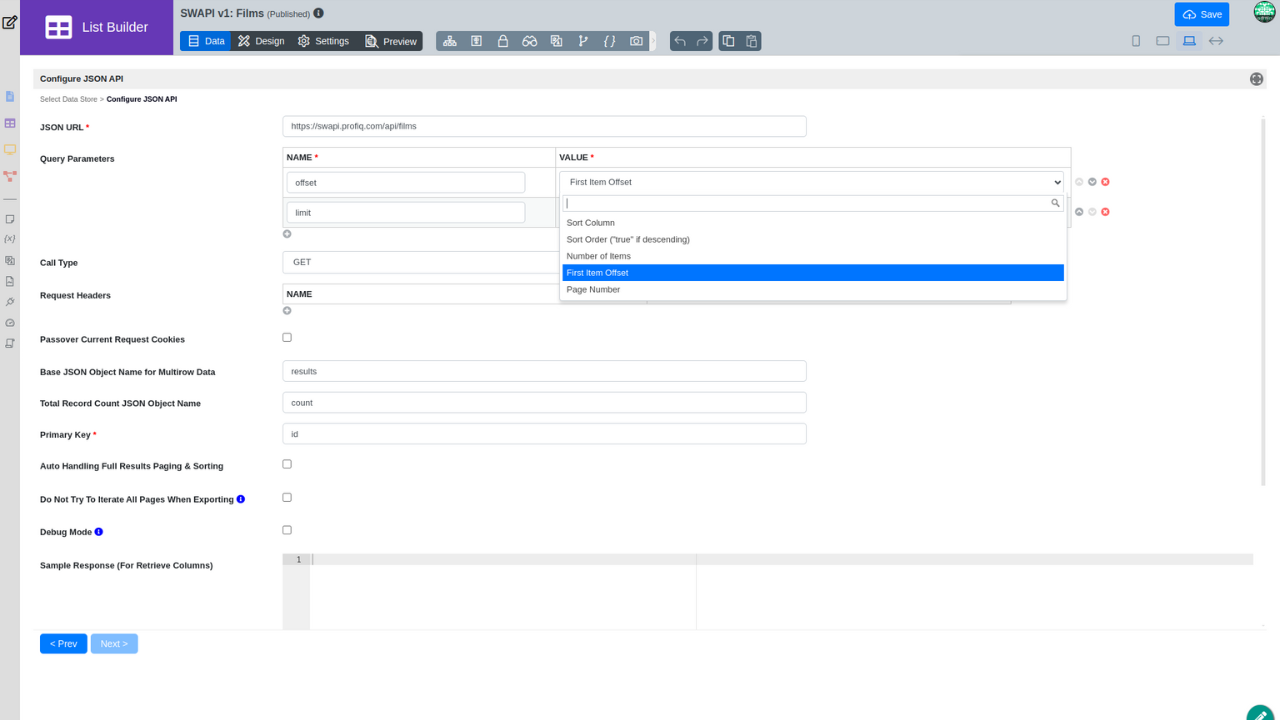Viewport: 1280px width, 720px height.
Task: Collapse the First Item Offset value dropdown
Action: (x=811, y=182)
